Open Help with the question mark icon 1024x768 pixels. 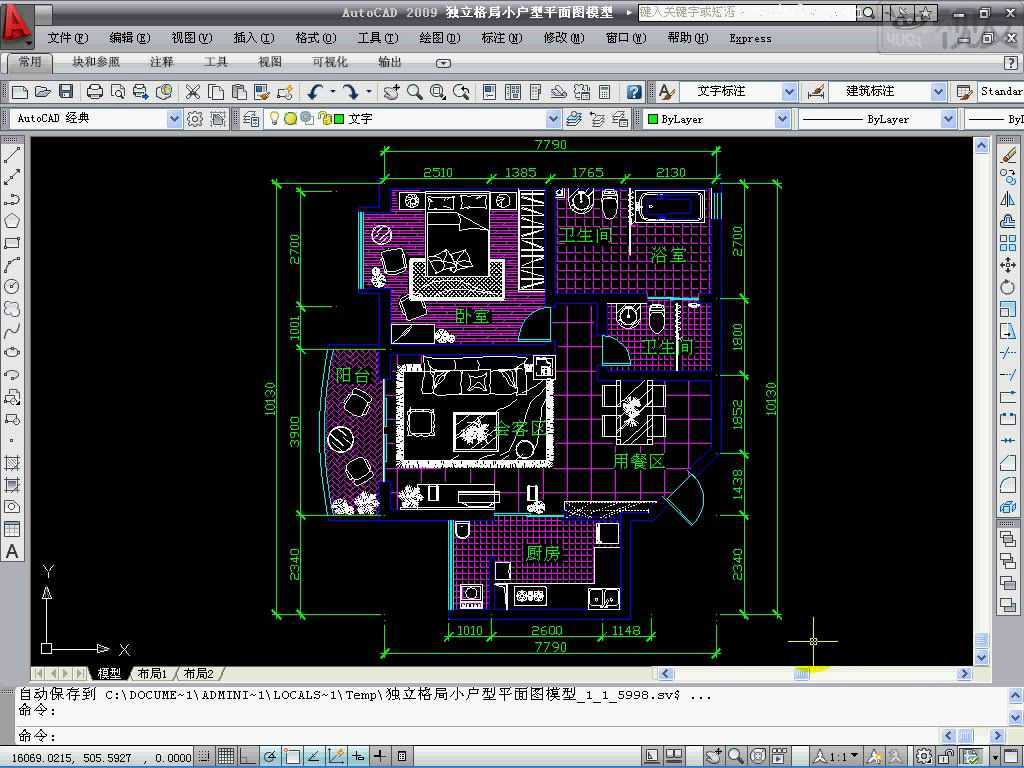tap(633, 92)
